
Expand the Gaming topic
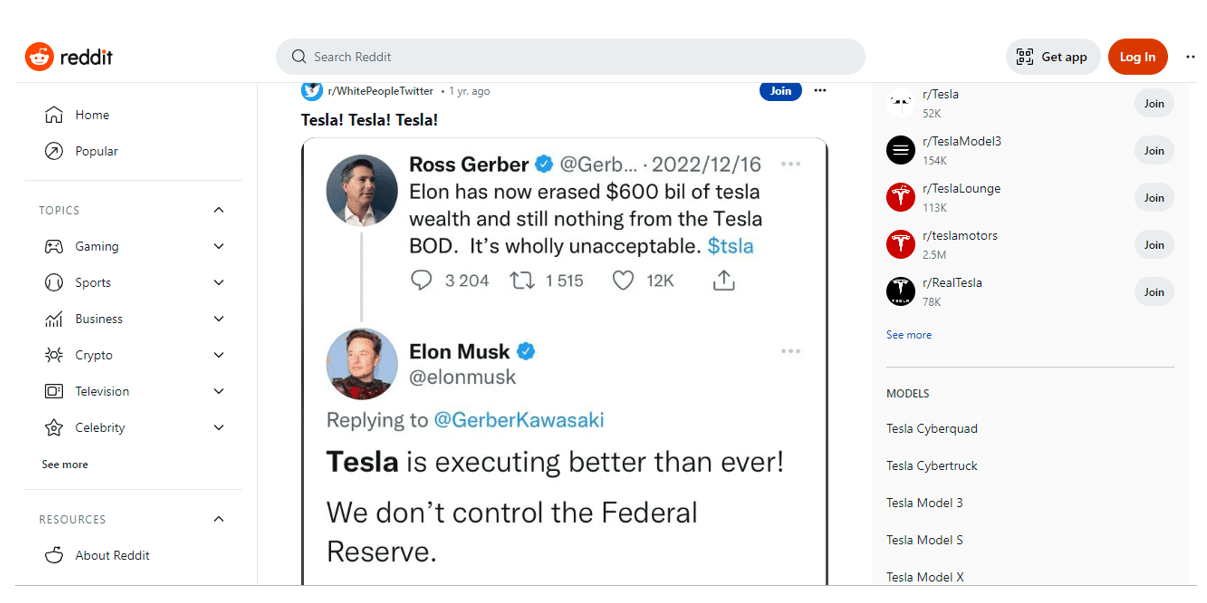click(219, 247)
